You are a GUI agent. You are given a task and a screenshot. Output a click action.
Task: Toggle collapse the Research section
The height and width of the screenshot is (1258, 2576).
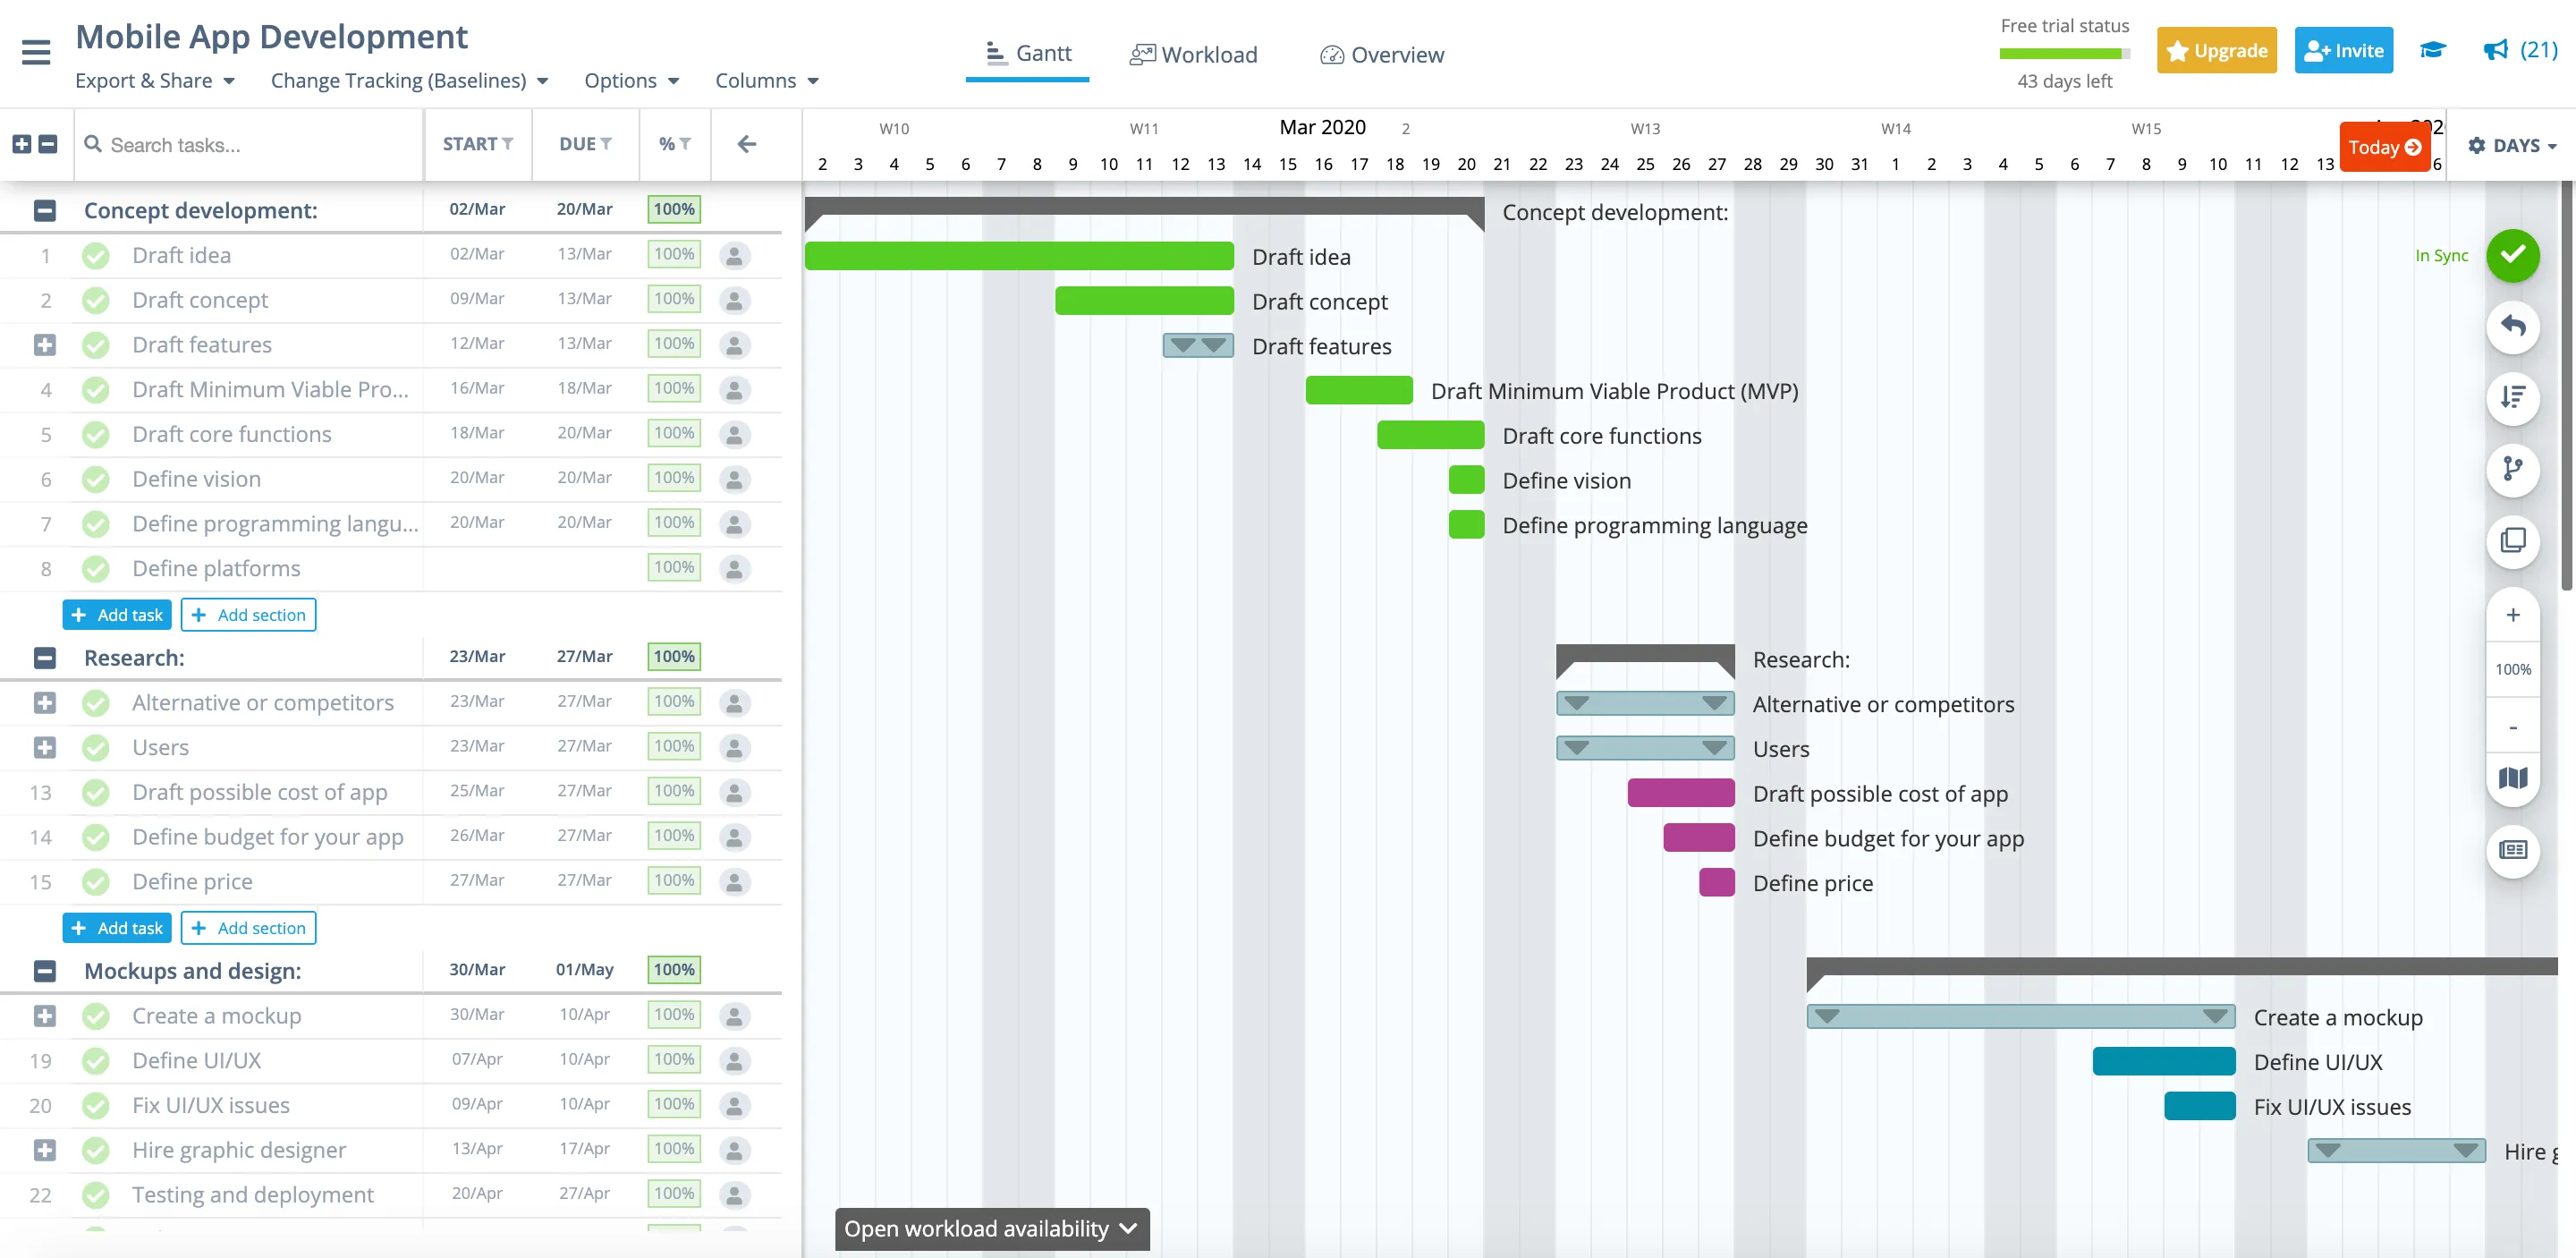(x=45, y=658)
